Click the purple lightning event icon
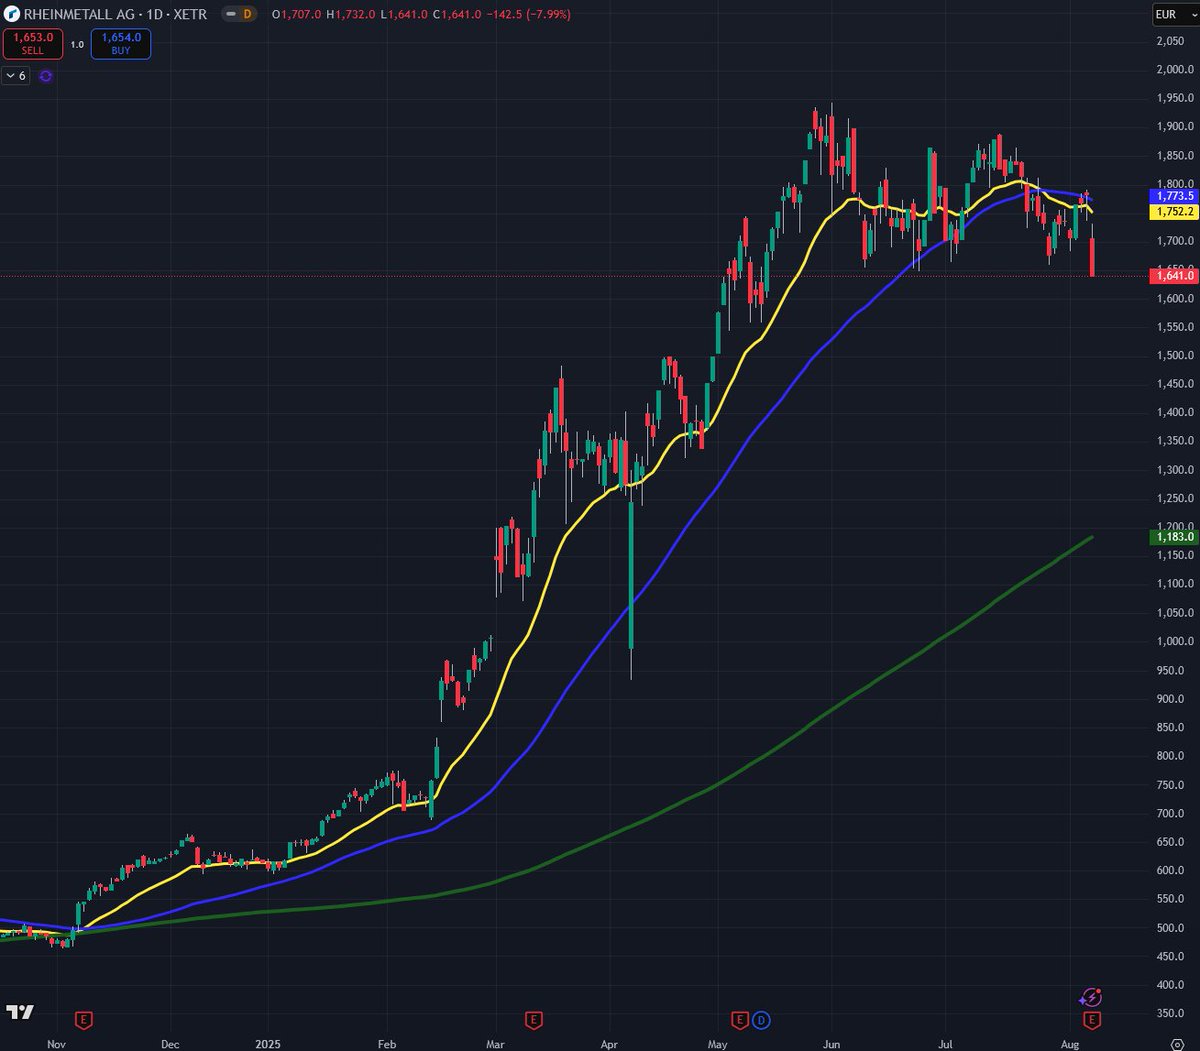 [1091, 997]
